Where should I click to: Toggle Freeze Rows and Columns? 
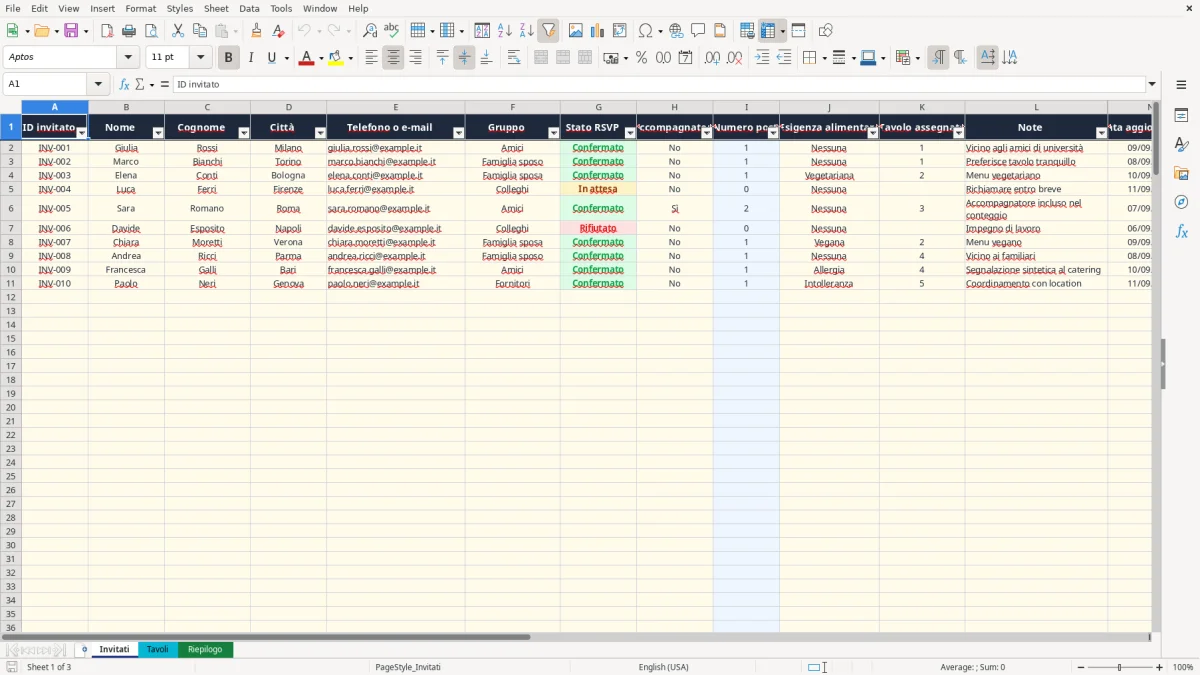coord(768,31)
